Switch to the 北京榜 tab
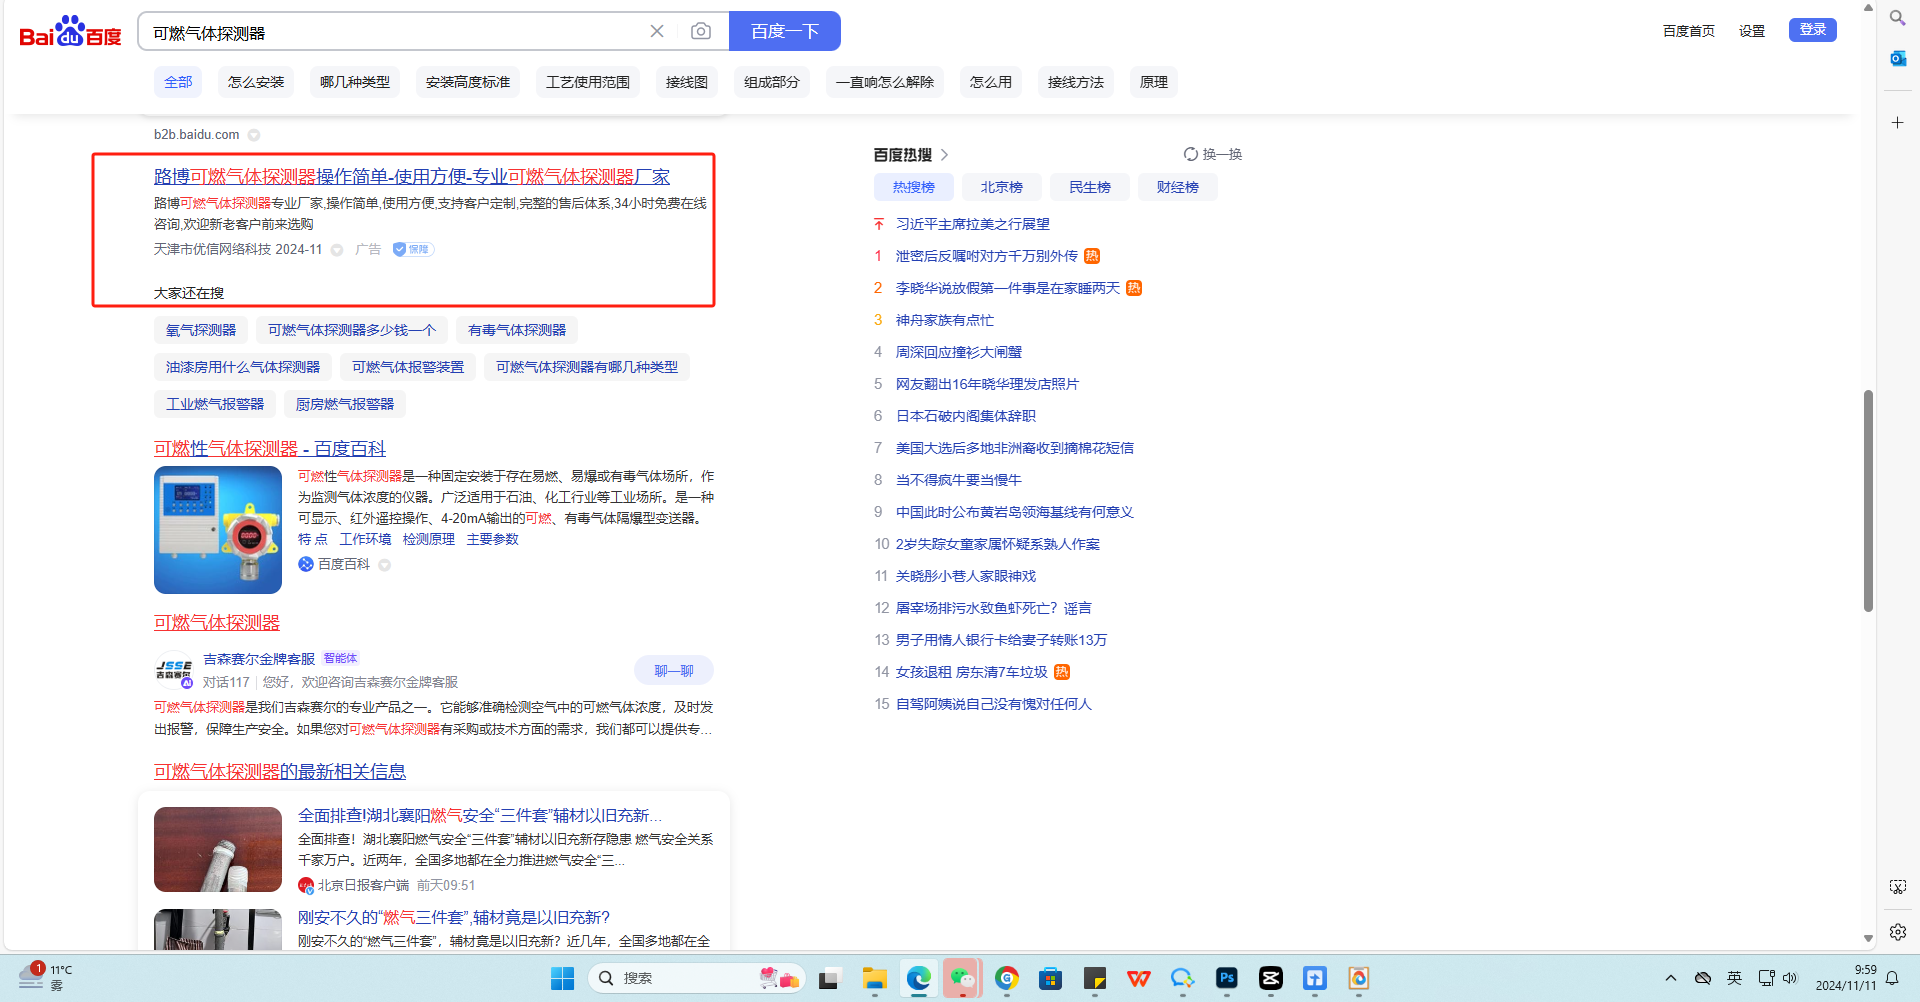The height and width of the screenshot is (1002, 1920). click(x=1001, y=187)
